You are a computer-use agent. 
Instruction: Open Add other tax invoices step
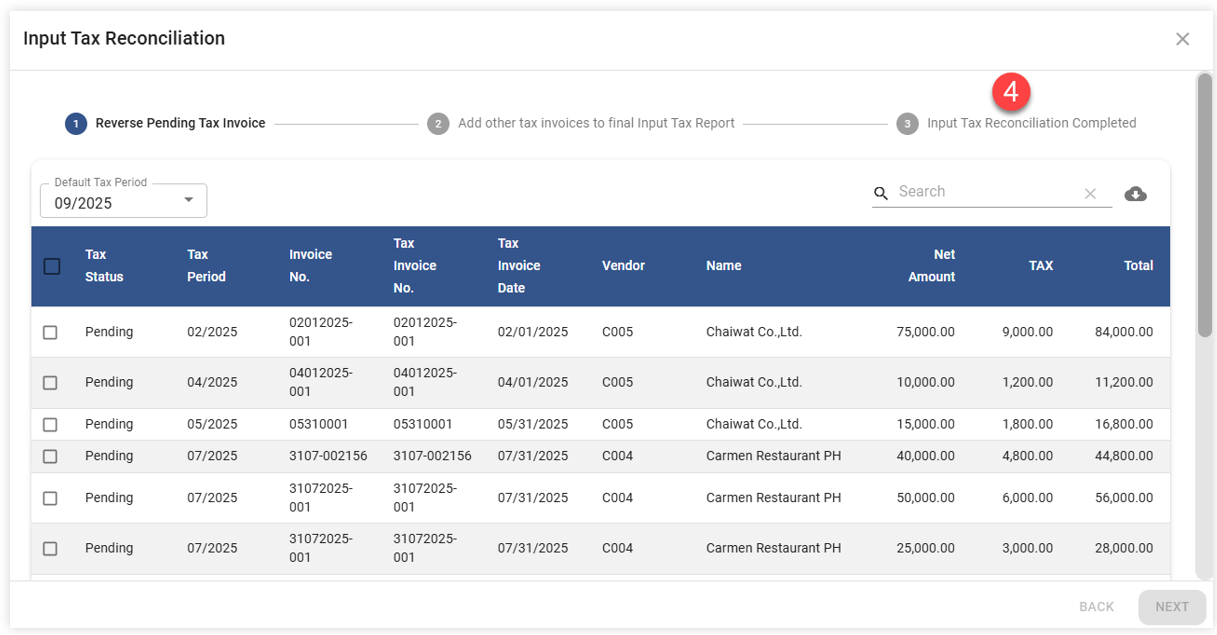point(596,124)
